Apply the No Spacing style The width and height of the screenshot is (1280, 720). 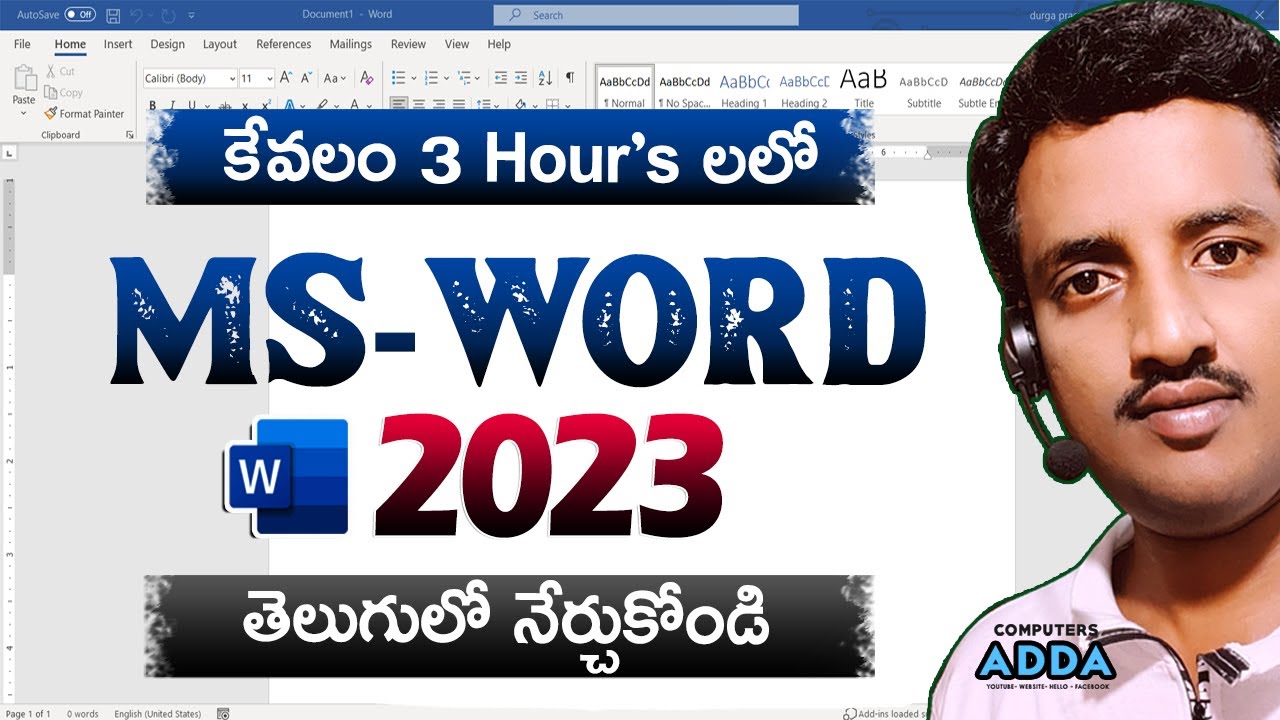[685, 89]
